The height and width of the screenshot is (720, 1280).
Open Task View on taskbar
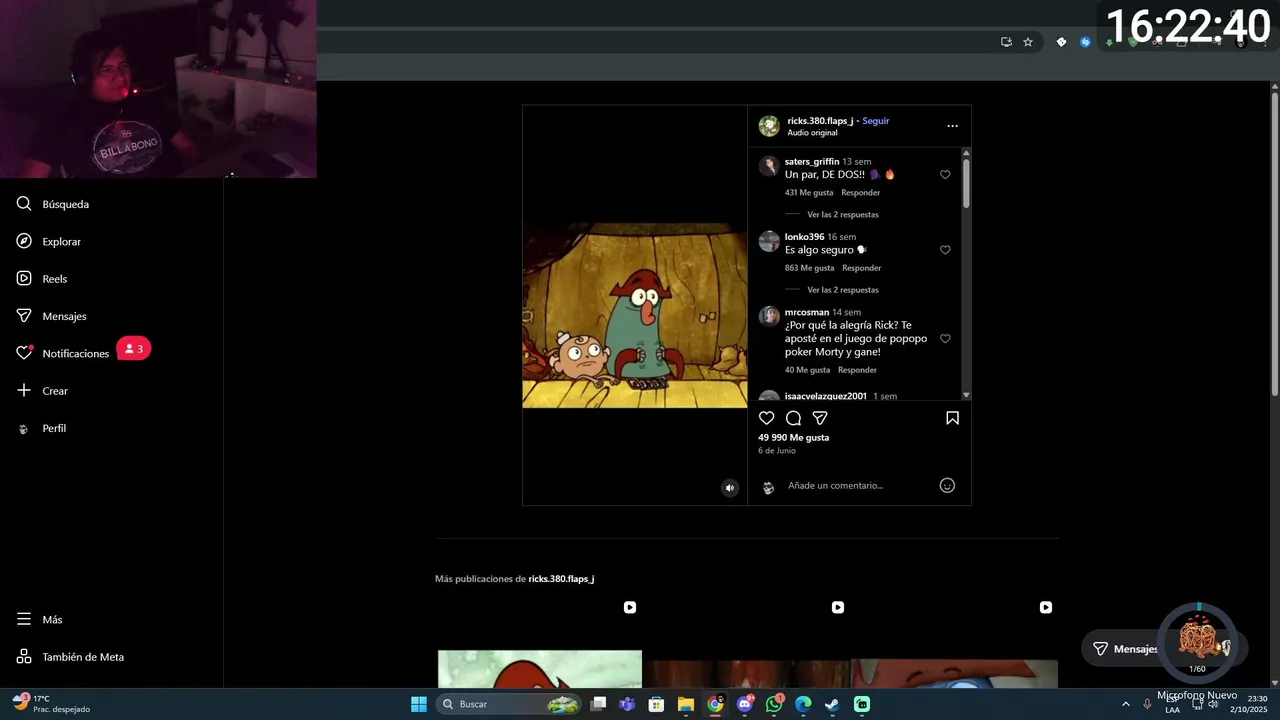point(598,704)
